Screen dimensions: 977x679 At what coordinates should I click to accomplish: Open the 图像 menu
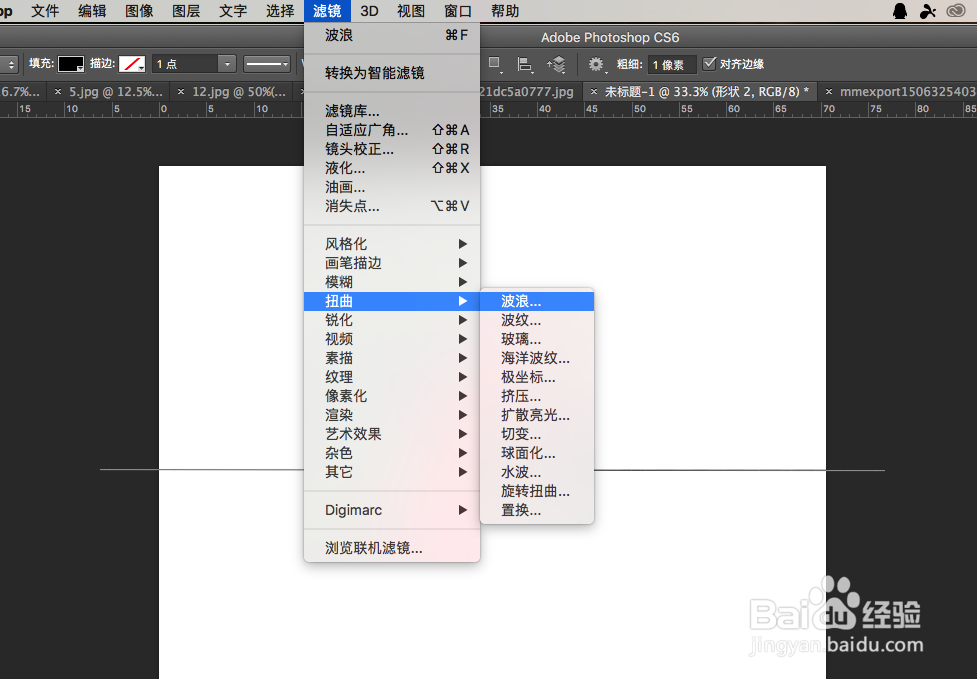[x=139, y=11]
